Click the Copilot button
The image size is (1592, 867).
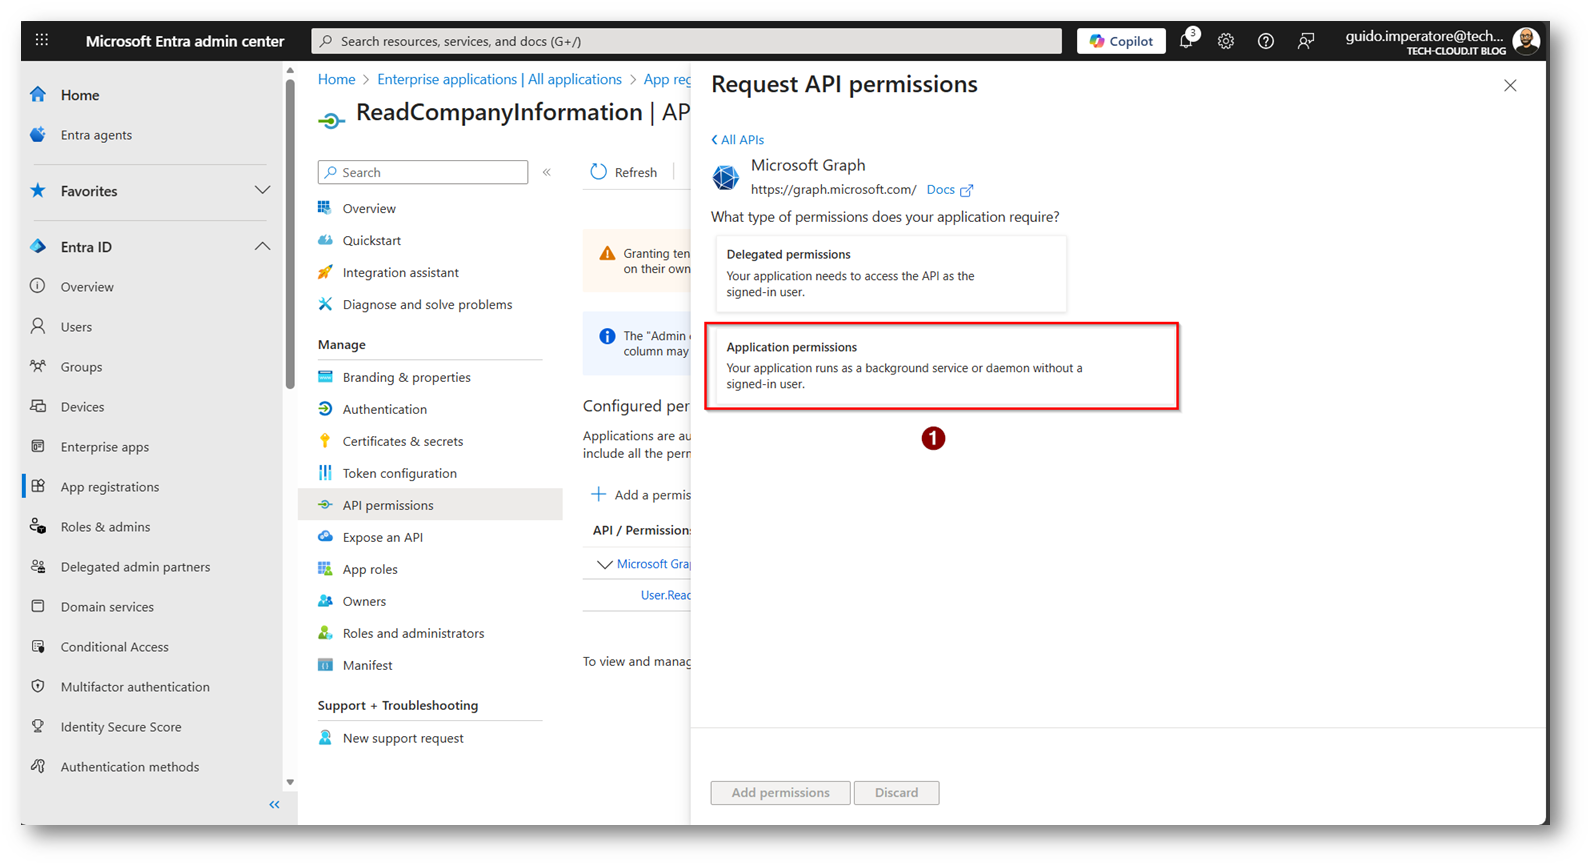tap(1121, 41)
